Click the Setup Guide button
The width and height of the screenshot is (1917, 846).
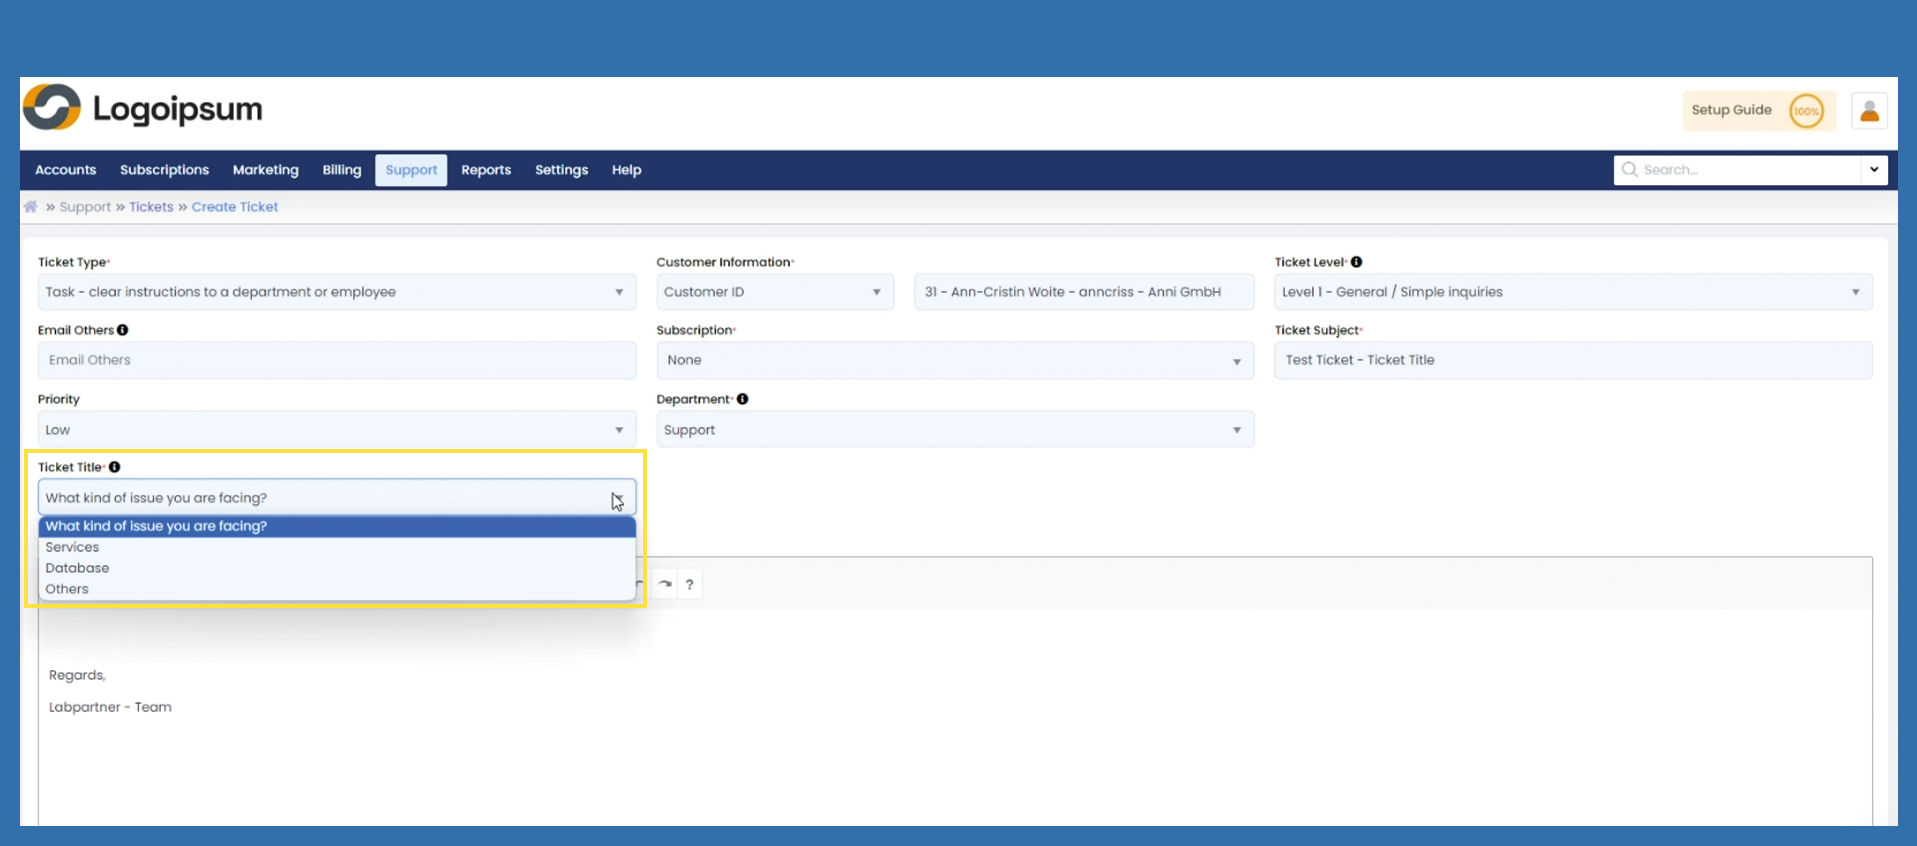click(x=1731, y=110)
